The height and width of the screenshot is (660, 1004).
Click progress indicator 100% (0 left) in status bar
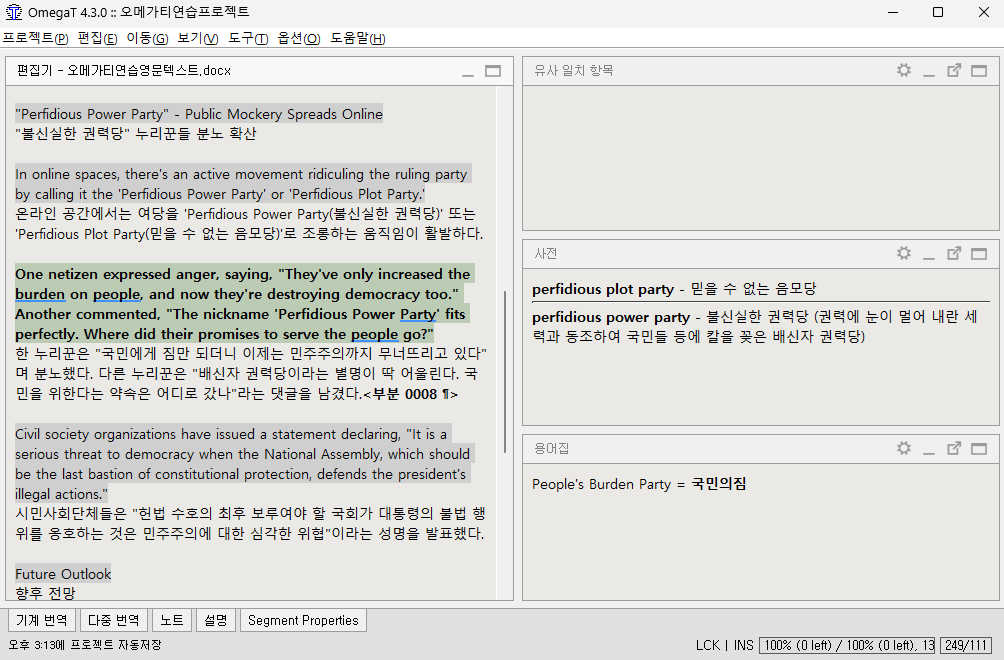point(847,645)
